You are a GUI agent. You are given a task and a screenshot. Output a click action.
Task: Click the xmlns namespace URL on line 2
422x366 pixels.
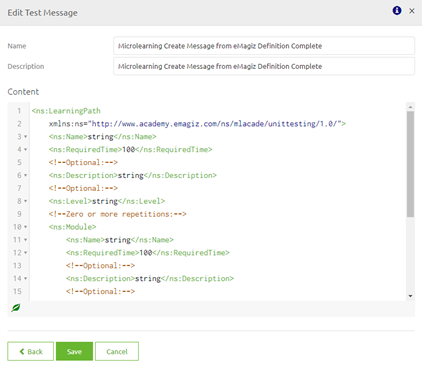tap(216, 124)
